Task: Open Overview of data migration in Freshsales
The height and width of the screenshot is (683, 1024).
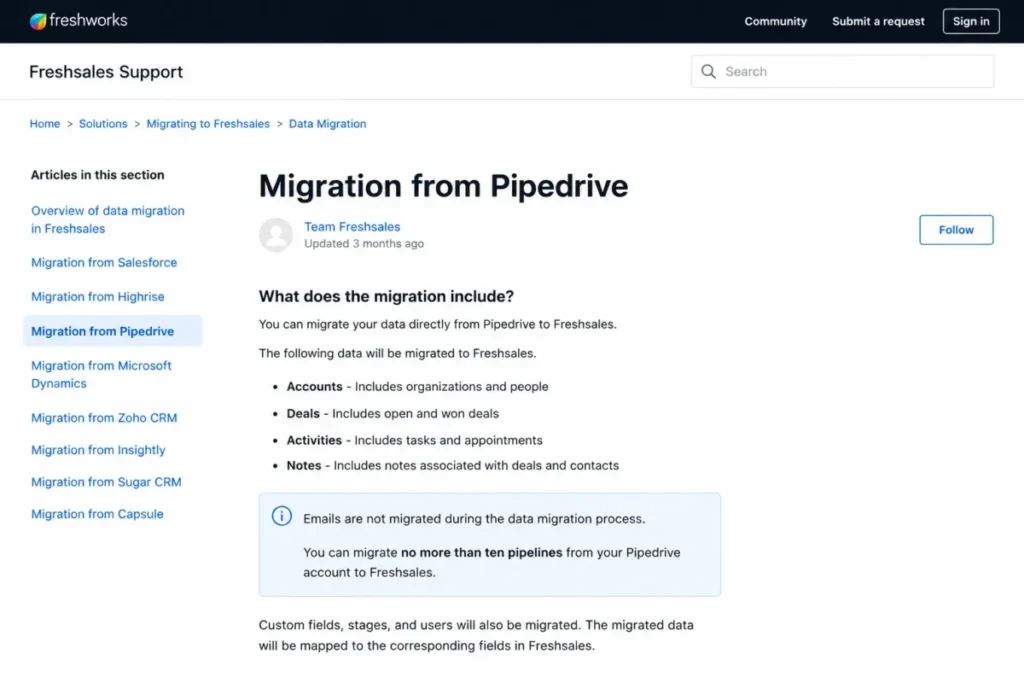Action: [x=108, y=219]
